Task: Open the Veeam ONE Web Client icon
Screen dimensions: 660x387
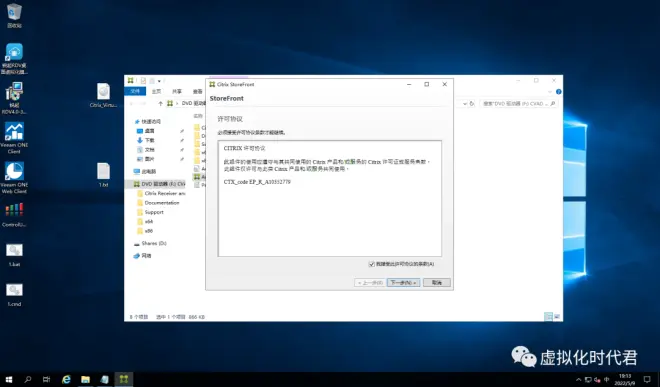Action: pyautogui.click(x=14, y=177)
